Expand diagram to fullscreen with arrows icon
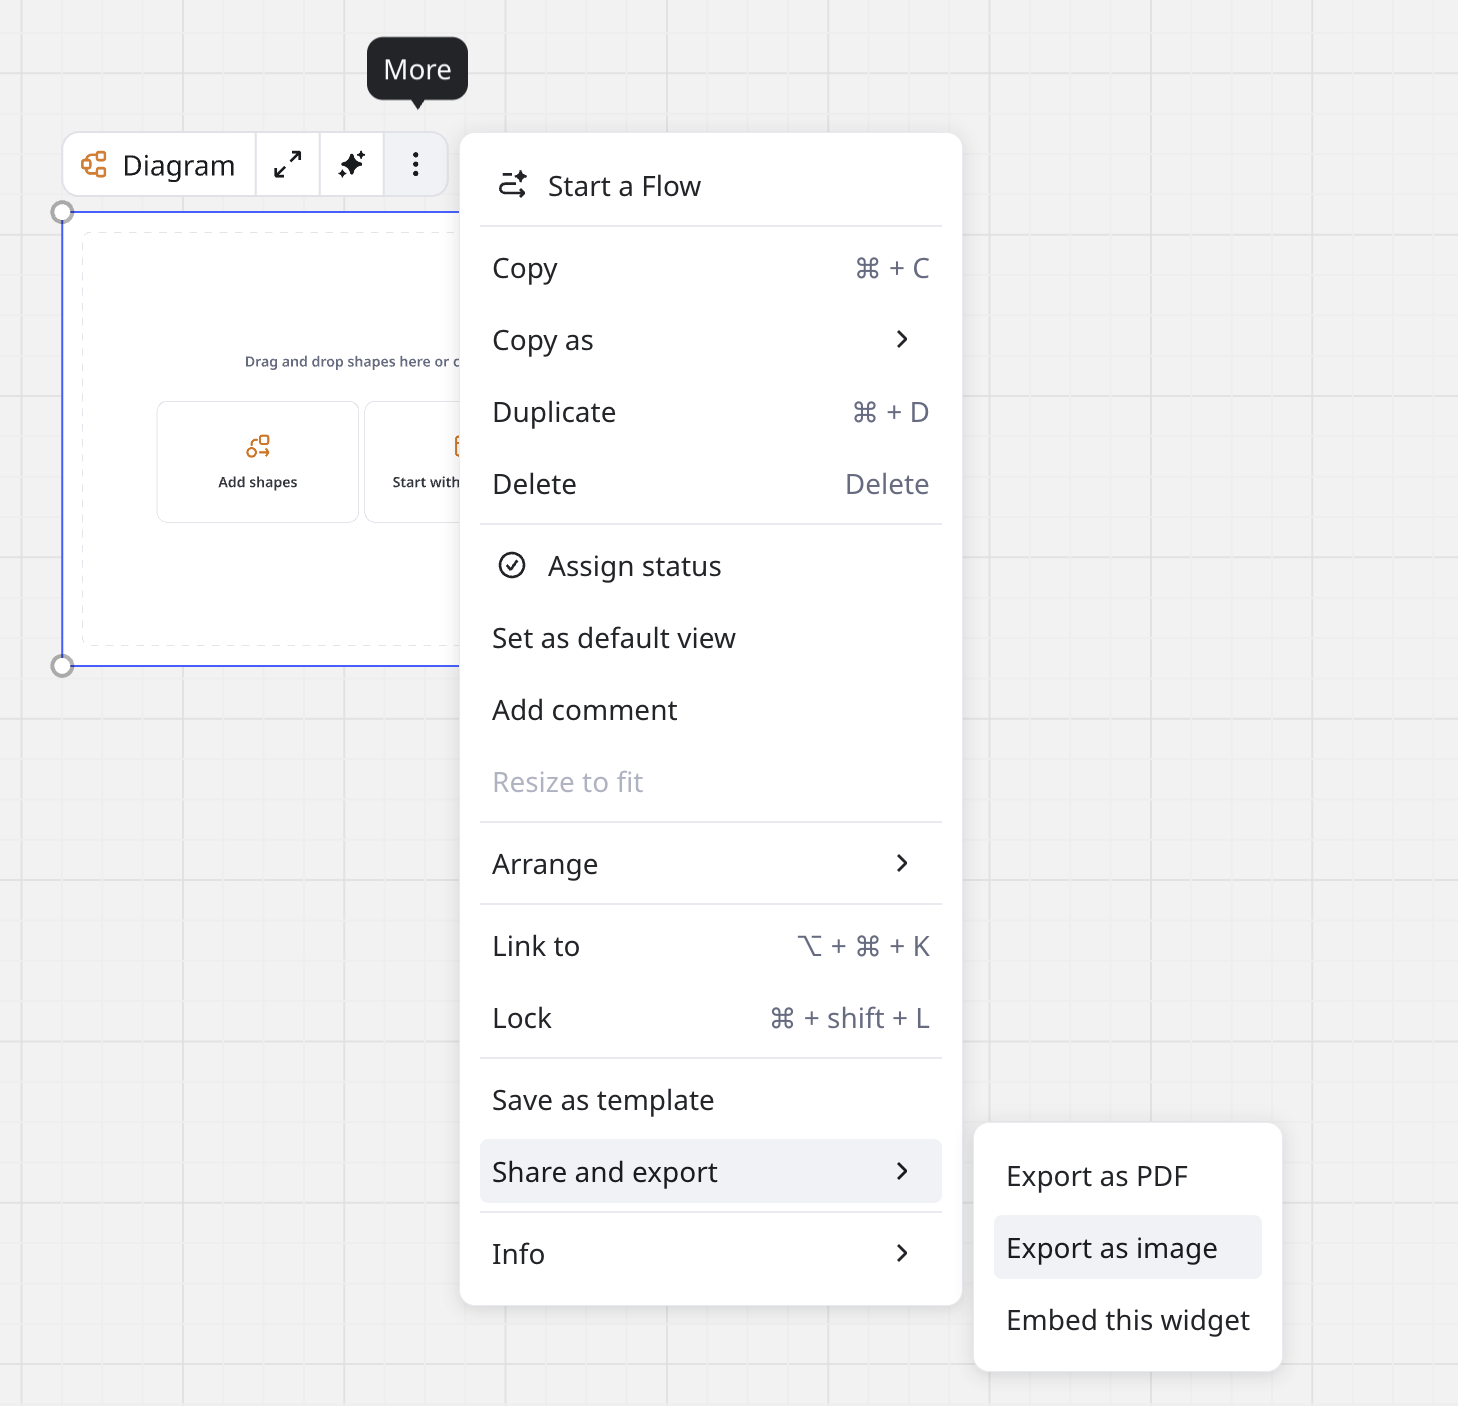The height and width of the screenshot is (1406, 1458). (288, 165)
